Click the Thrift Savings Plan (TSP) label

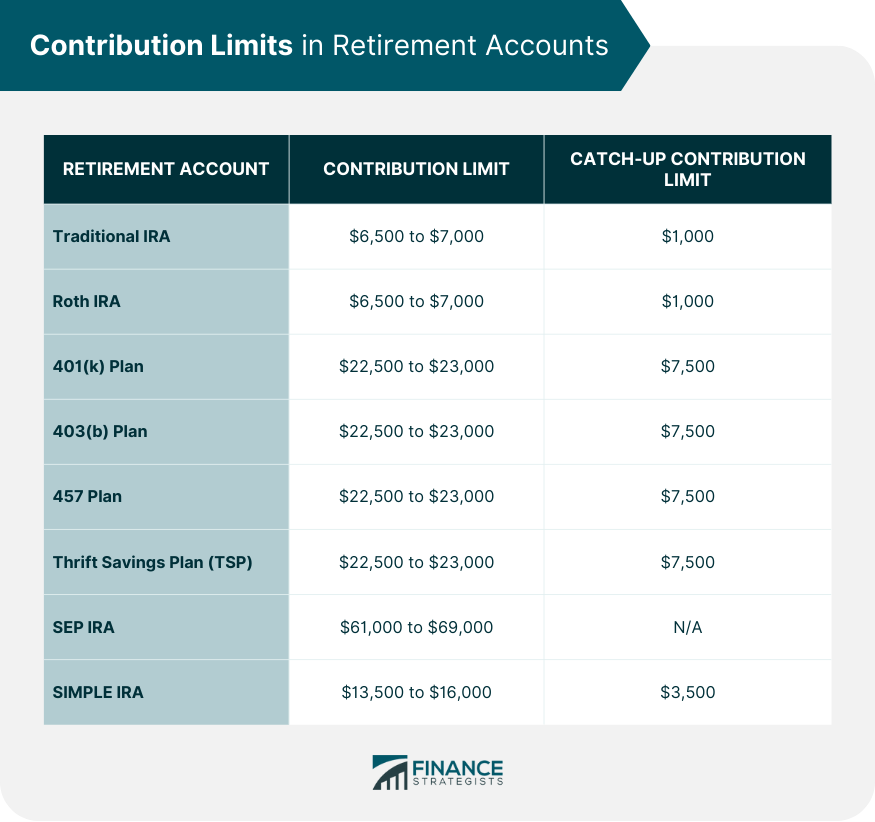153,562
